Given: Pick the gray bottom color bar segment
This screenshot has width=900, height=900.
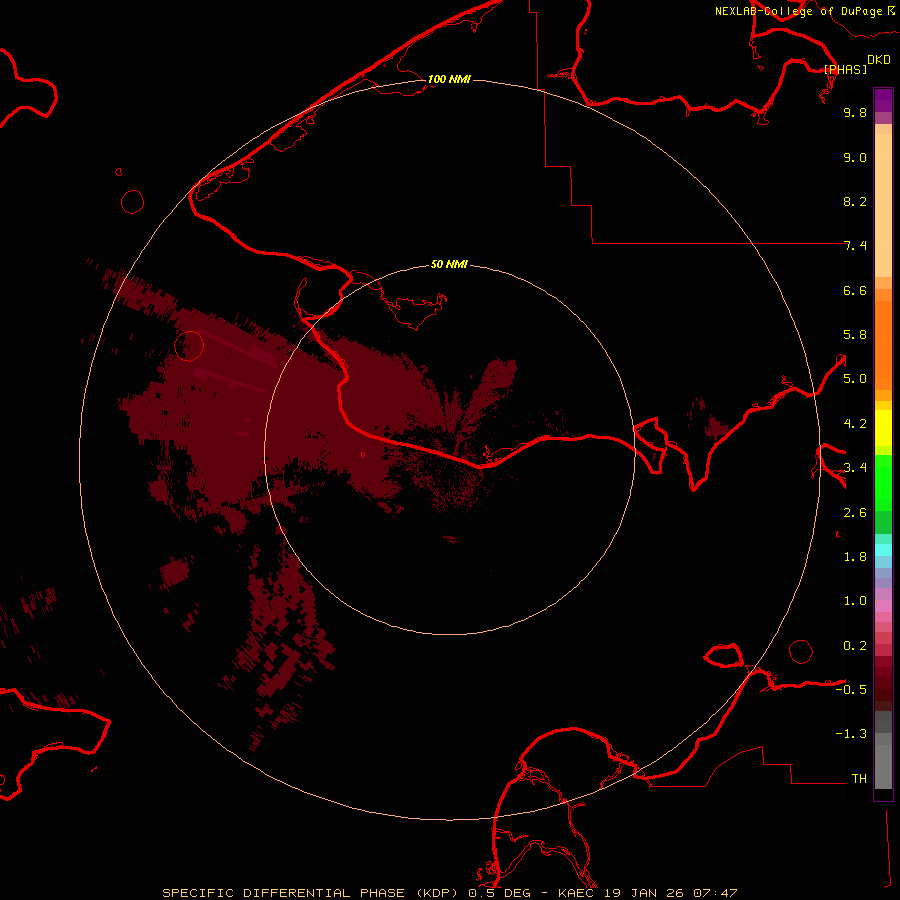Looking at the screenshot, I should click(883, 767).
